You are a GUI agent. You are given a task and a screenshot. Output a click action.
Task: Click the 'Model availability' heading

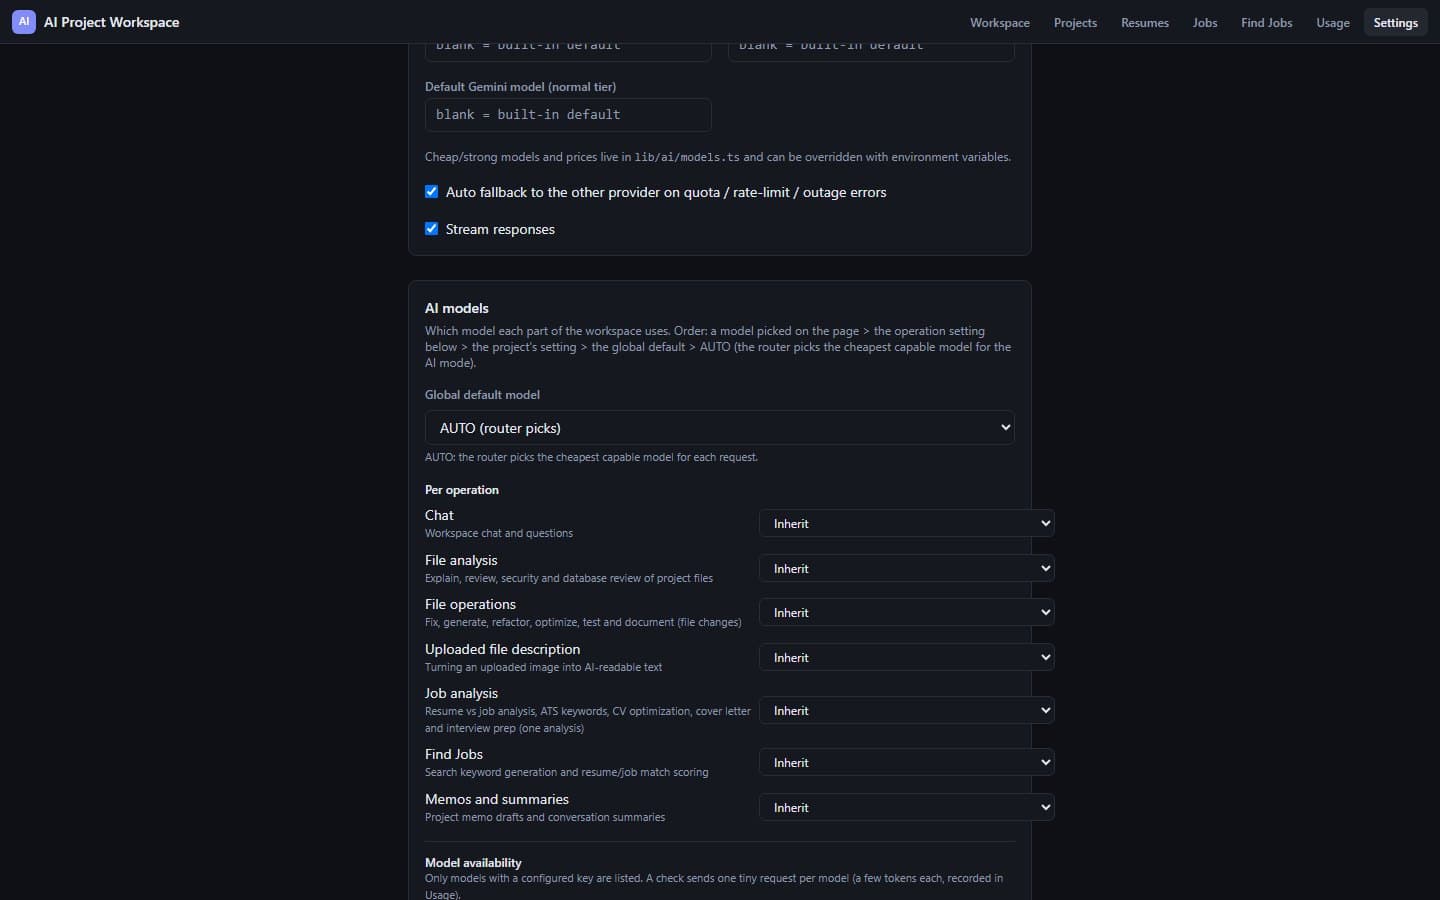point(473,862)
